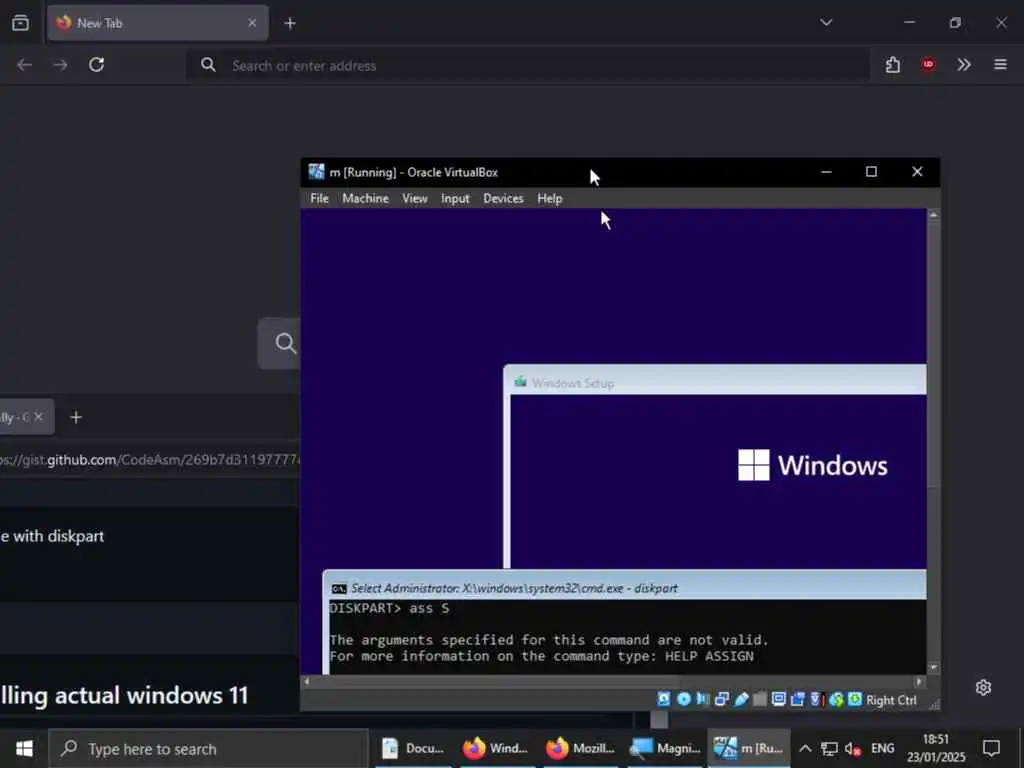Viewport: 1024px width, 768px height.
Task: Click the VirtualBox horizontal scrollbar left arrow
Action: click(306, 681)
